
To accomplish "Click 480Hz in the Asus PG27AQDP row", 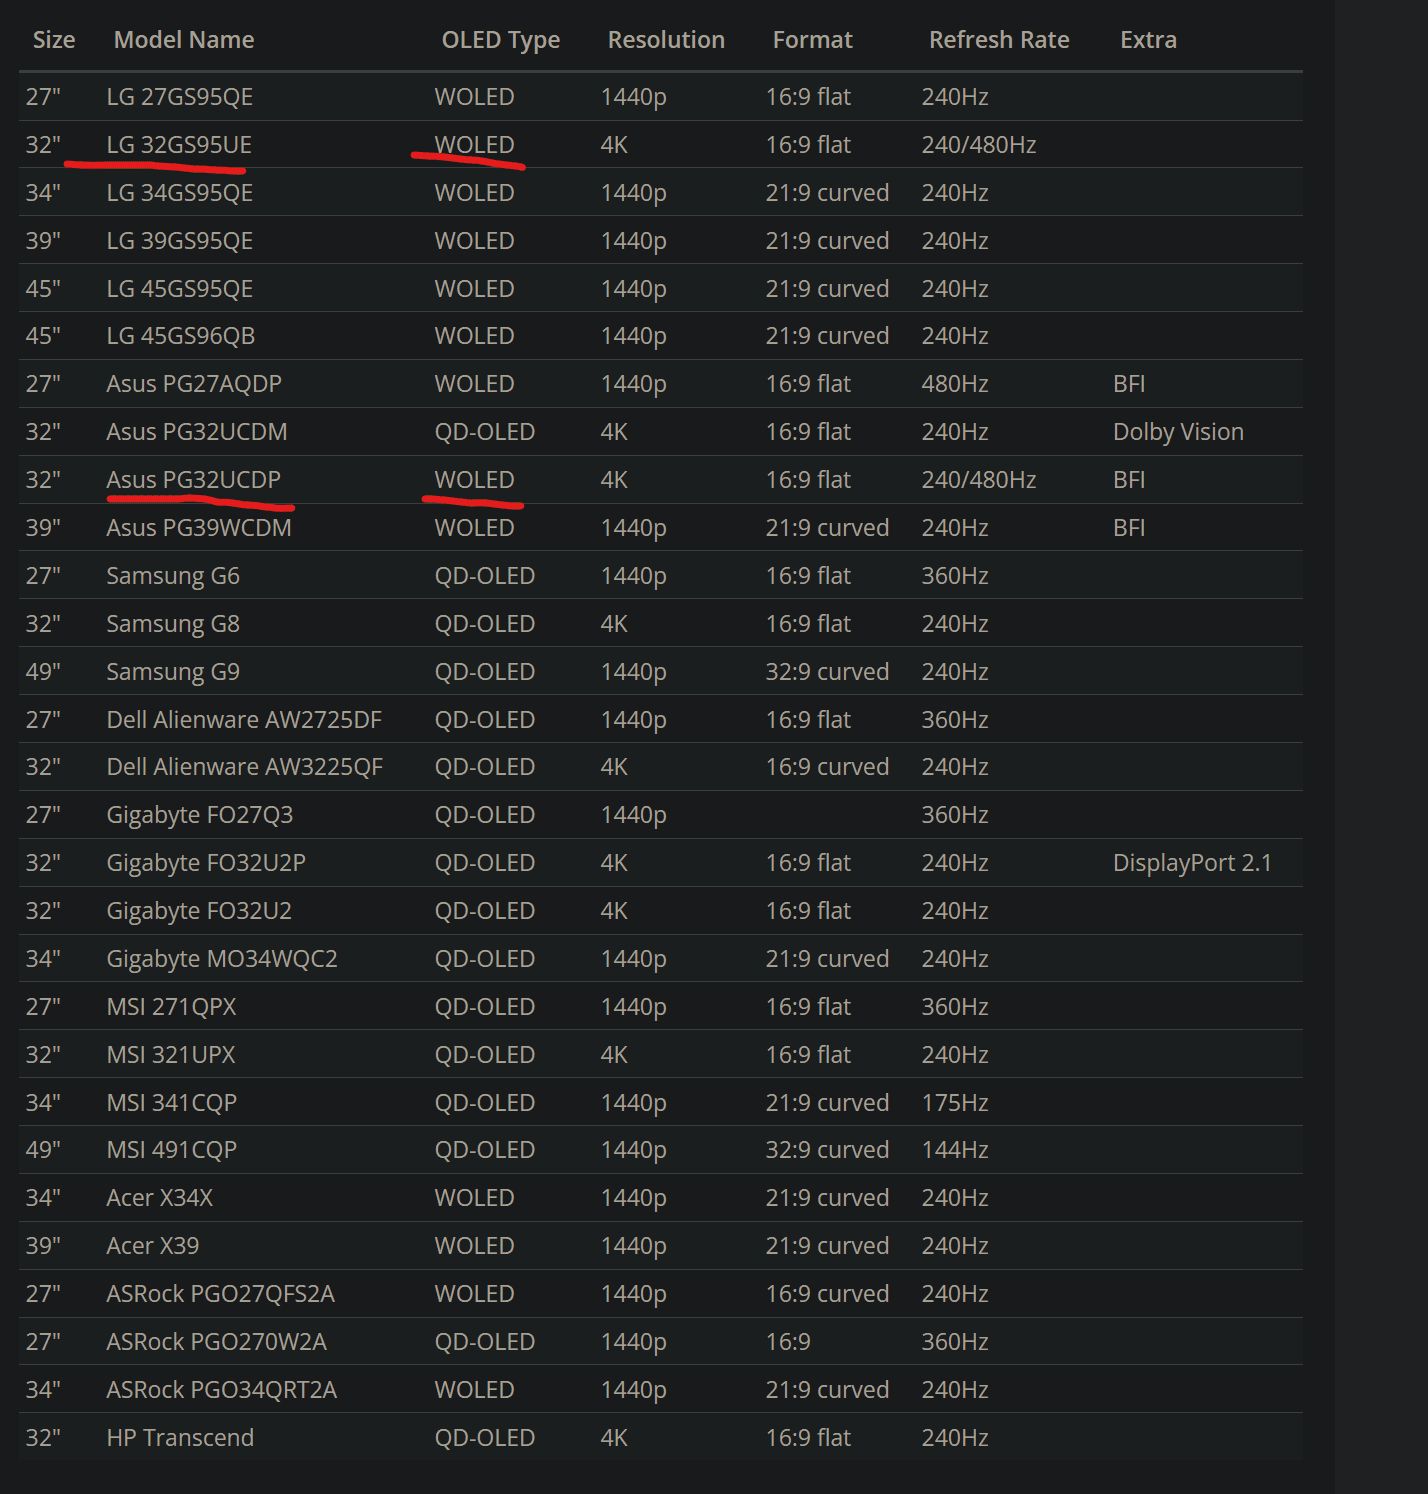I will (x=955, y=384).
